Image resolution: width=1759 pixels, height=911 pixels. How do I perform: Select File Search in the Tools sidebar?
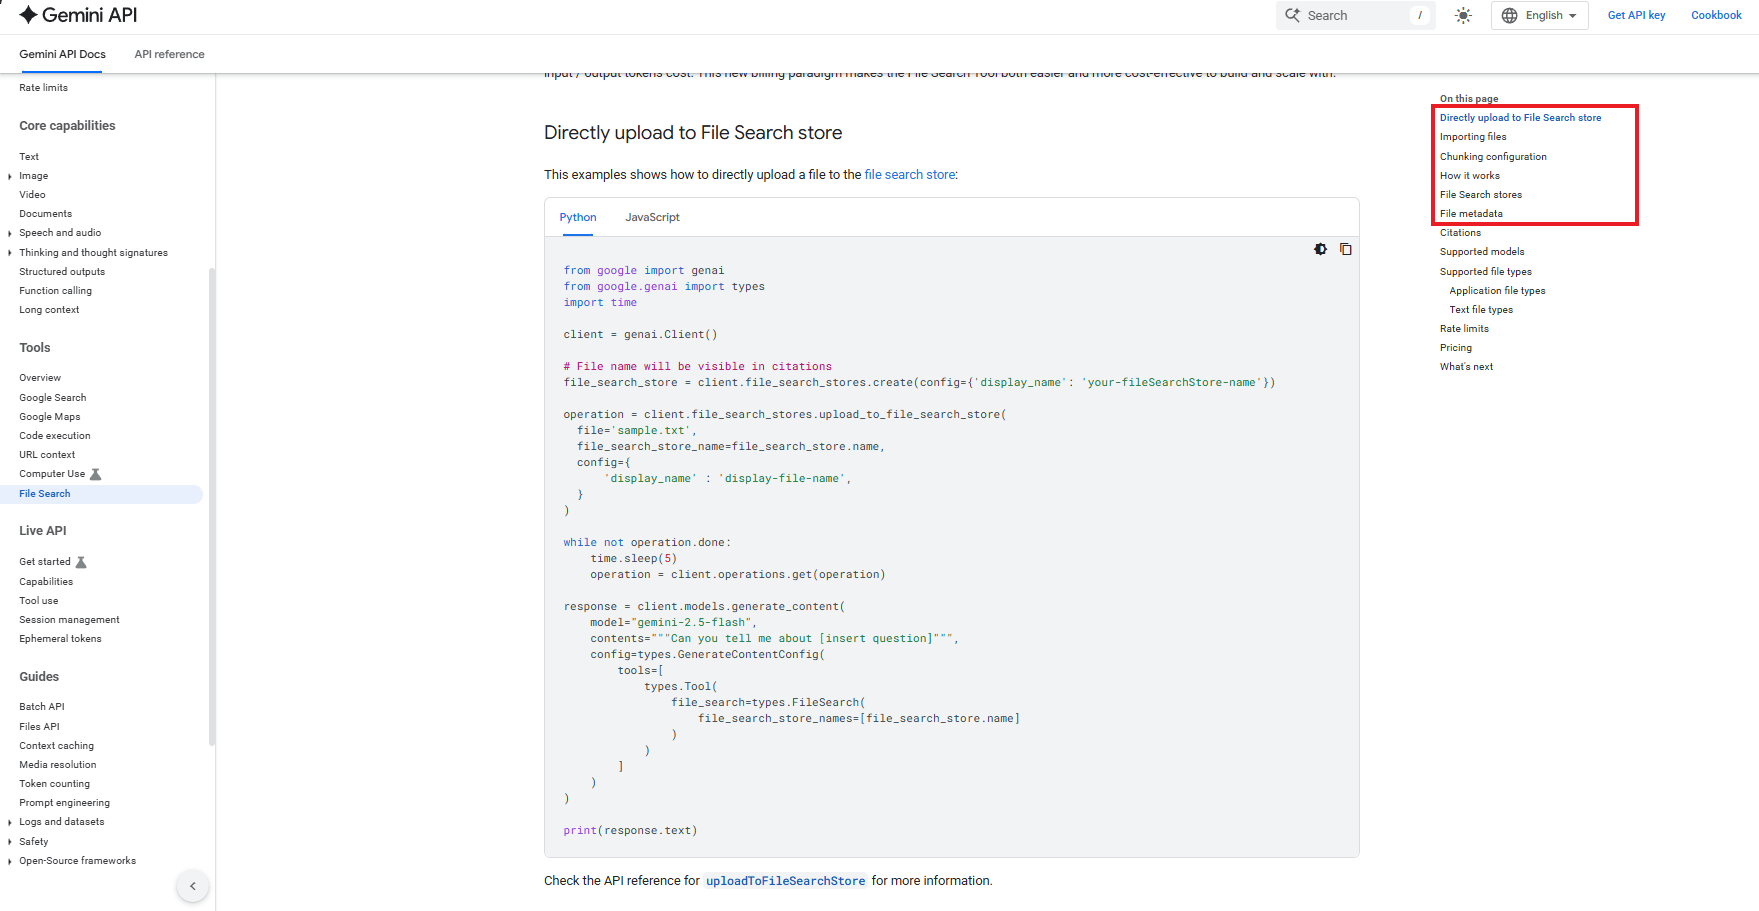(x=44, y=493)
